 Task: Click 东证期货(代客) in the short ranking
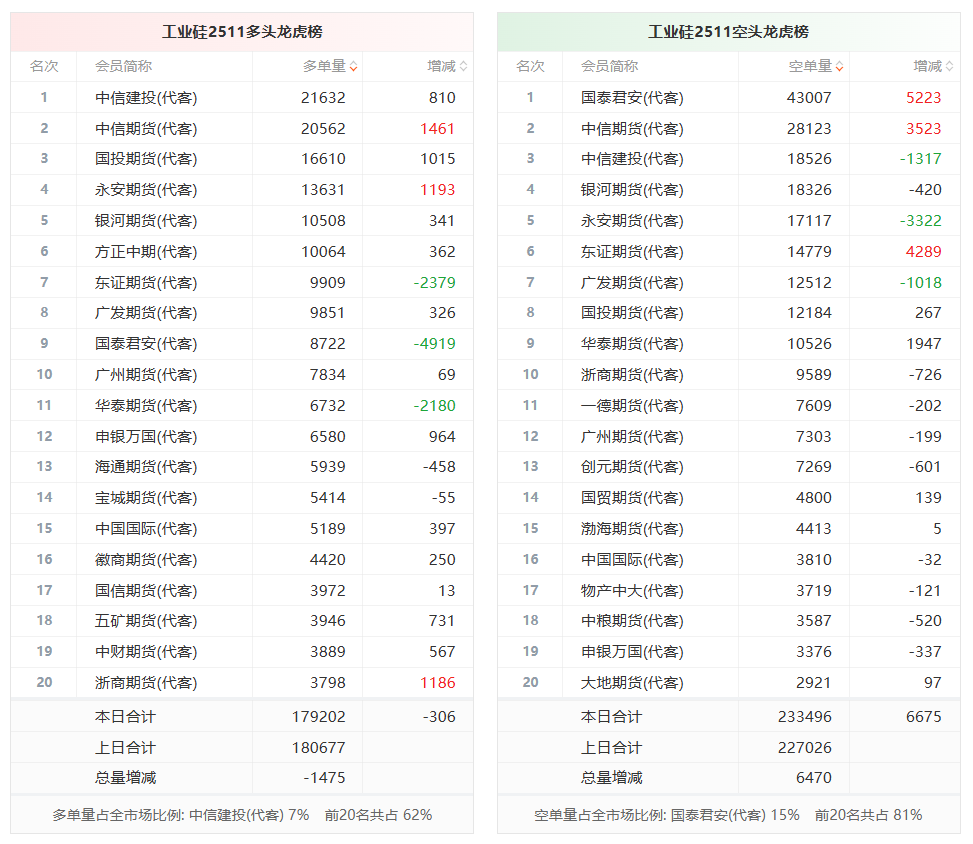coord(632,252)
